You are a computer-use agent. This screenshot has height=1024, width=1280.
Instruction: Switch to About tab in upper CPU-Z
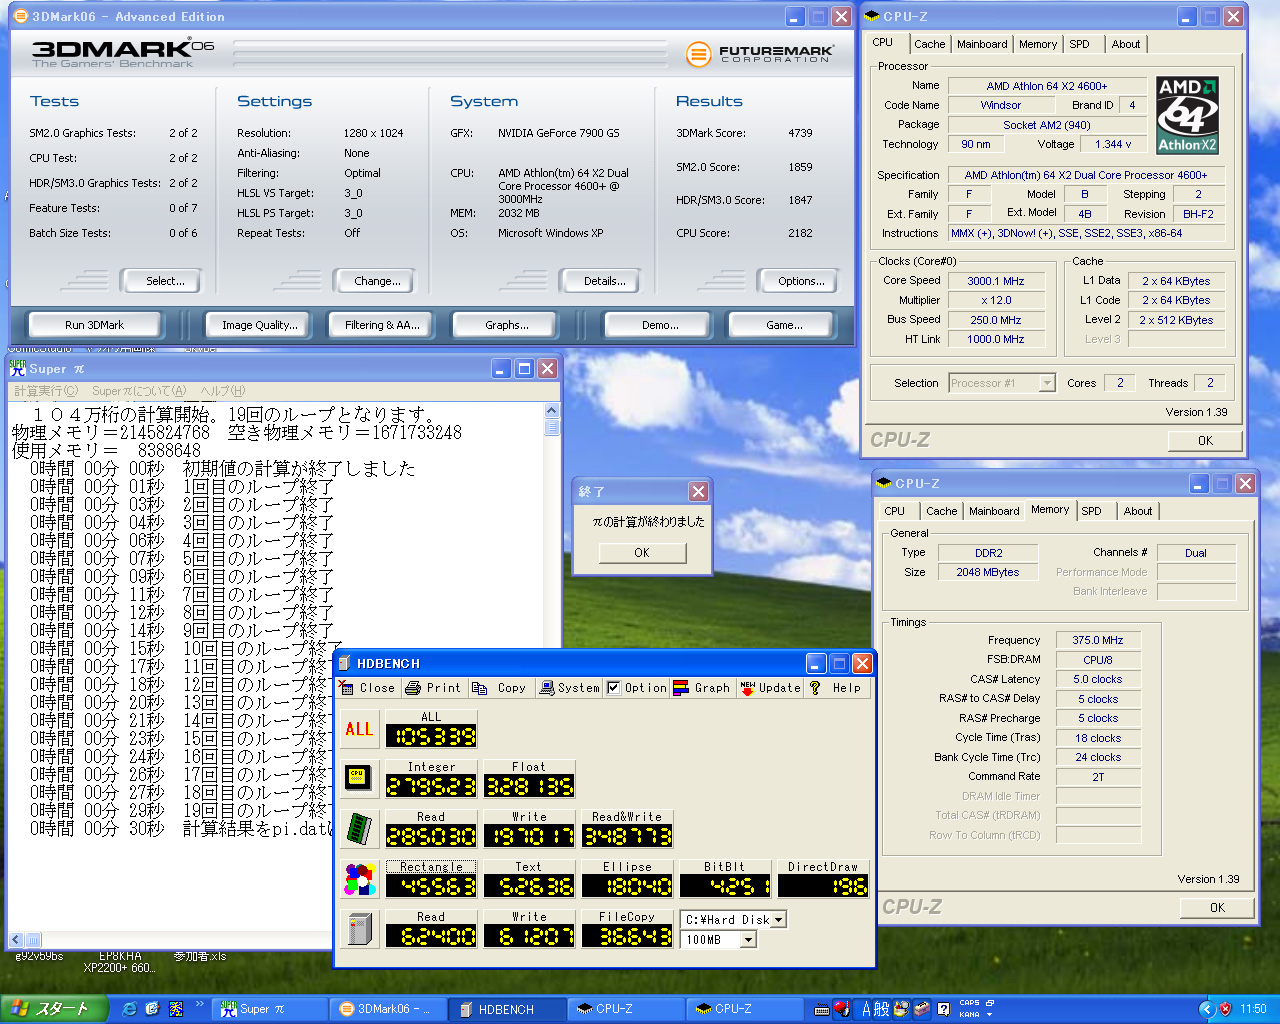coord(1126,44)
